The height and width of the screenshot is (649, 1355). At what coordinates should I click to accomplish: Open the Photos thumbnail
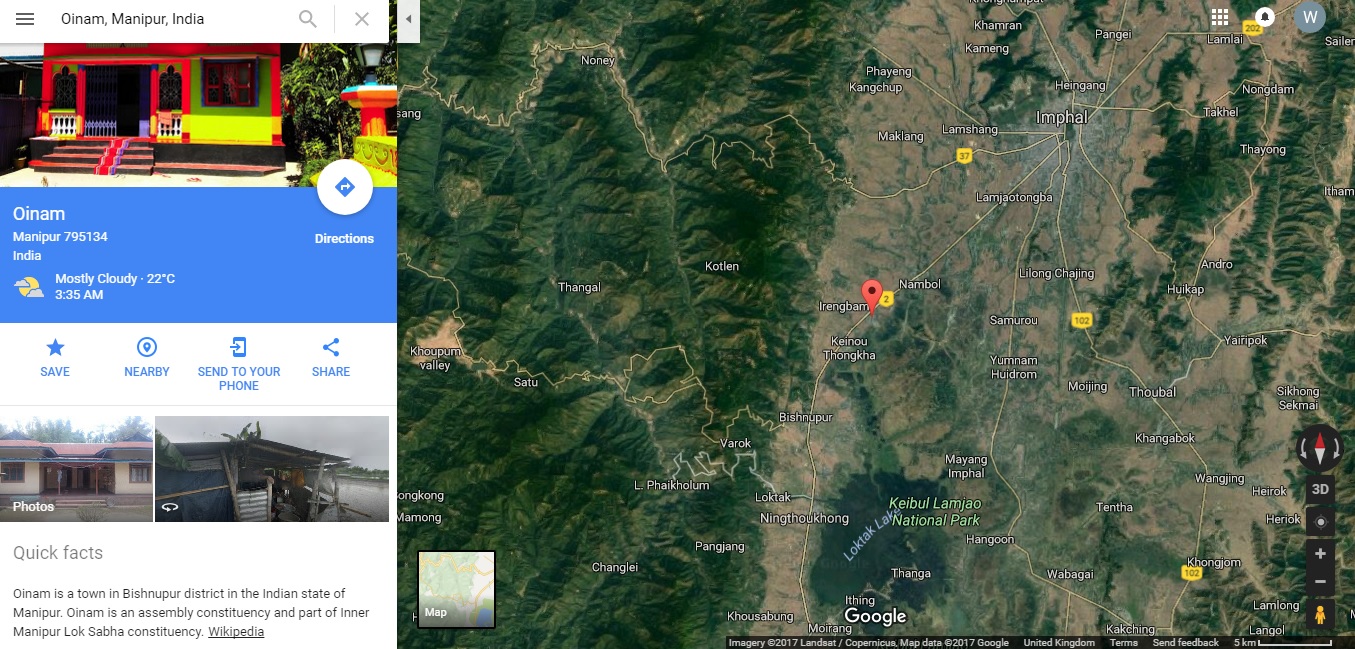(x=76, y=469)
